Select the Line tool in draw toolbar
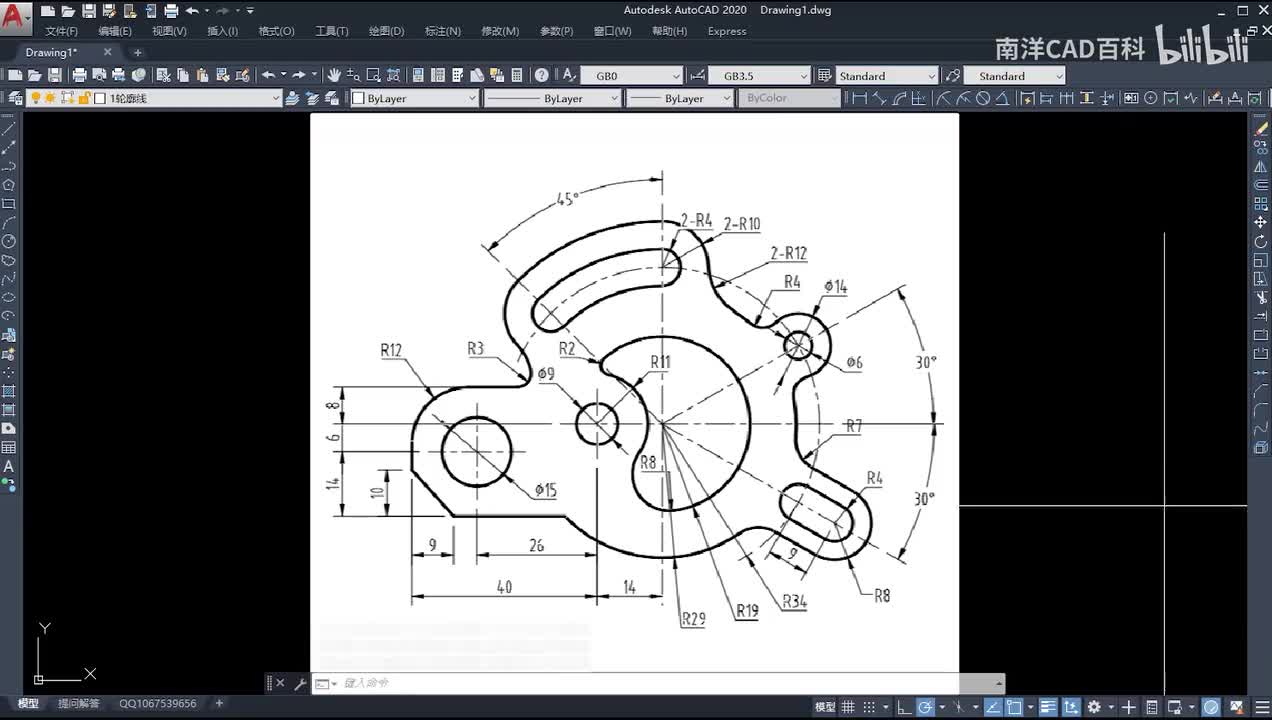 [9, 128]
